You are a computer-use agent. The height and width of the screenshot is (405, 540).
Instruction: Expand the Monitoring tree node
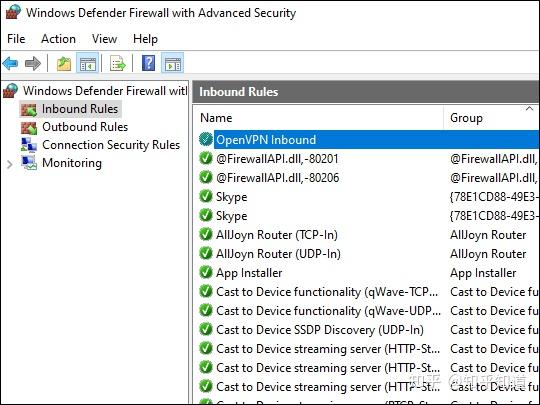click(x=10, y=165)
